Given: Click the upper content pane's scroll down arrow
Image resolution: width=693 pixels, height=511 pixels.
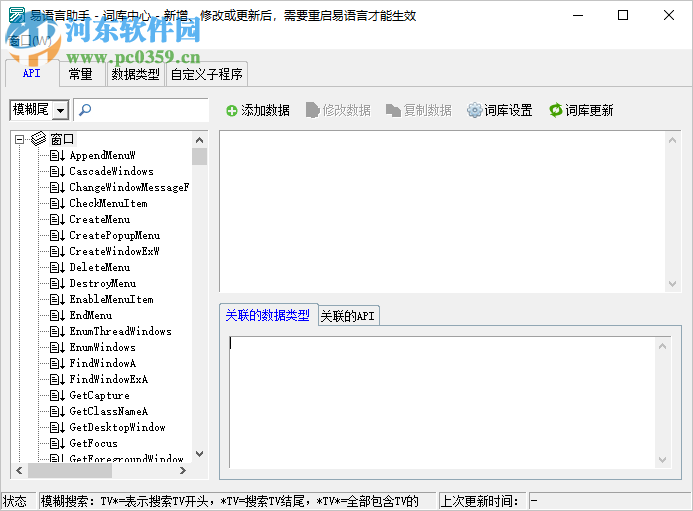Looking at the screenshot, I should pos(672,284).
